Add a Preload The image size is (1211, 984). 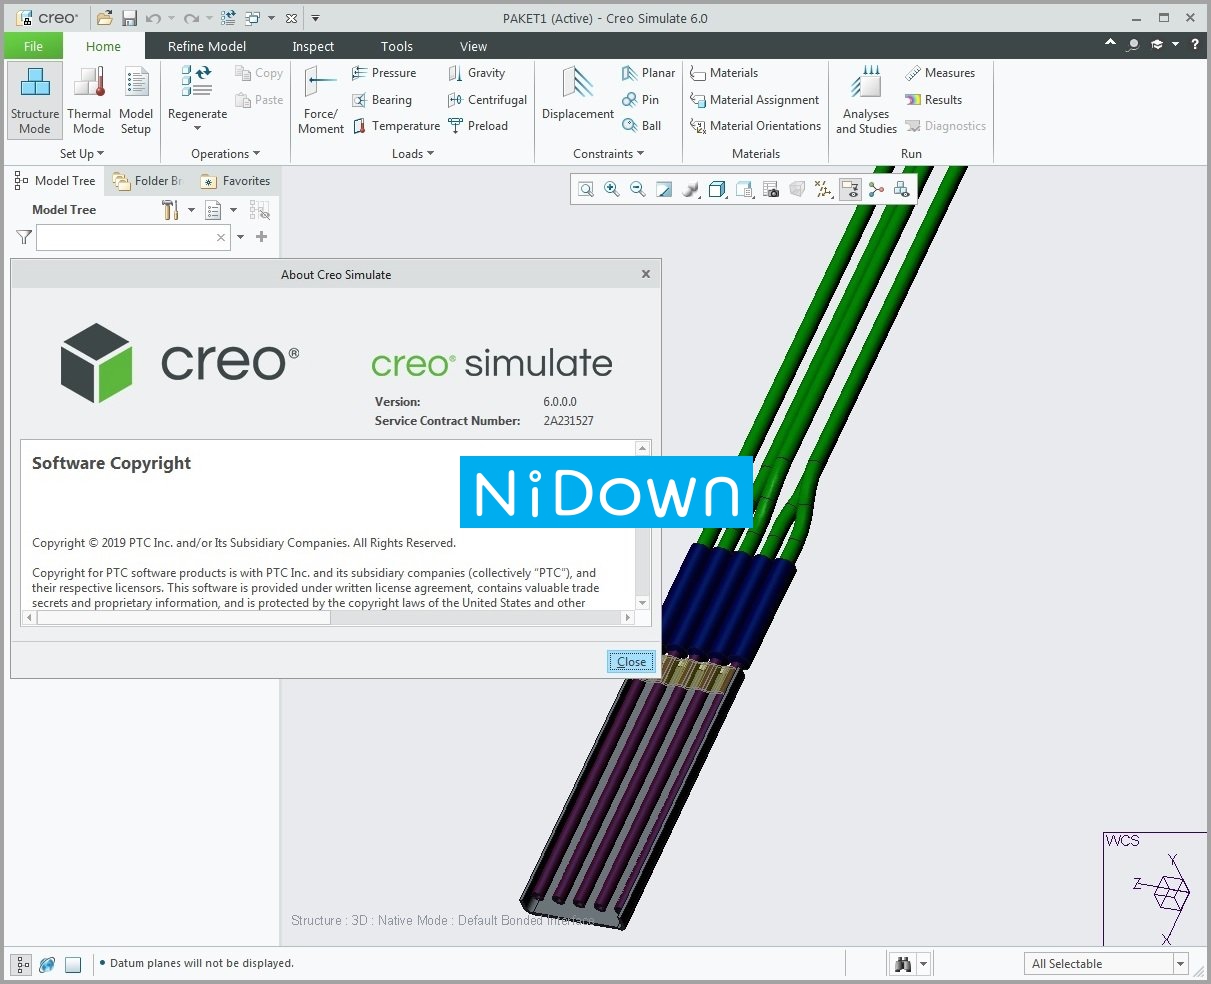[x=478, y=126]
